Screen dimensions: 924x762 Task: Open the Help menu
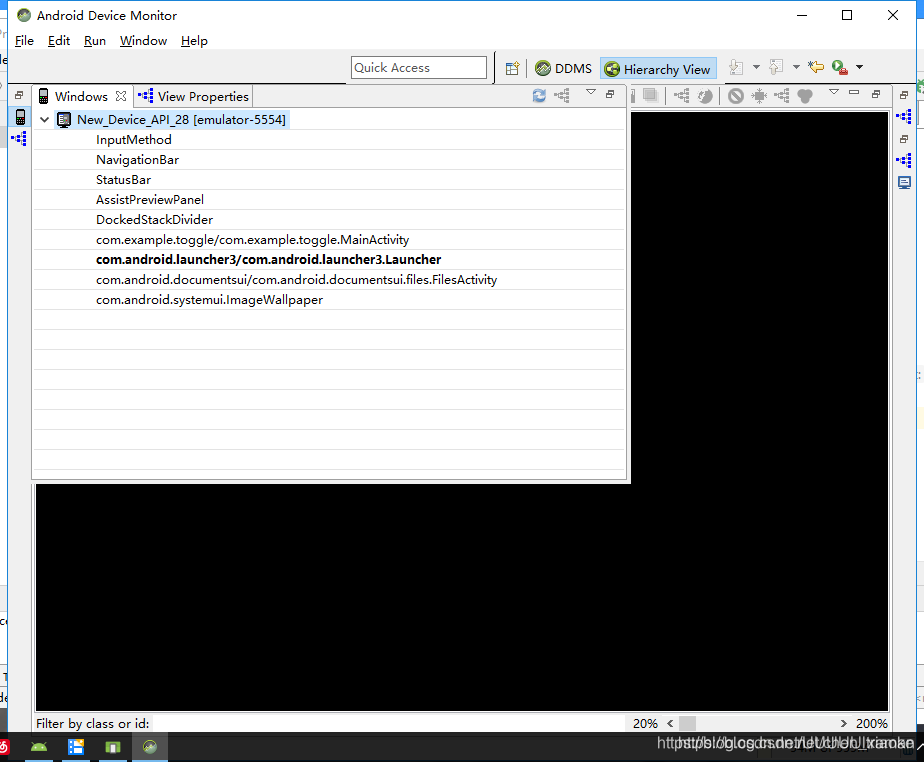(194, 41)
